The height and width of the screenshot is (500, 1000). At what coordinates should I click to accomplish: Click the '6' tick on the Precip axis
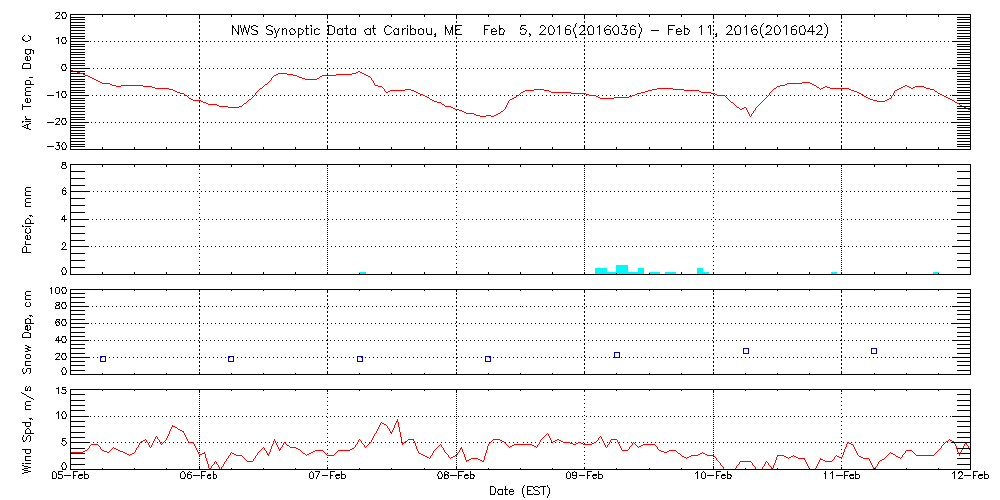point(64,192)
